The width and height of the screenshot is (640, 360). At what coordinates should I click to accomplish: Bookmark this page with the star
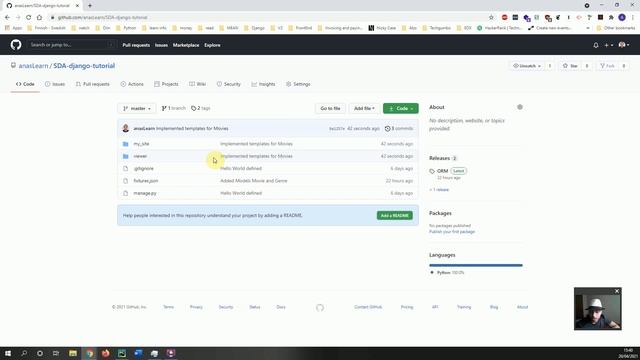coord(491,18)
